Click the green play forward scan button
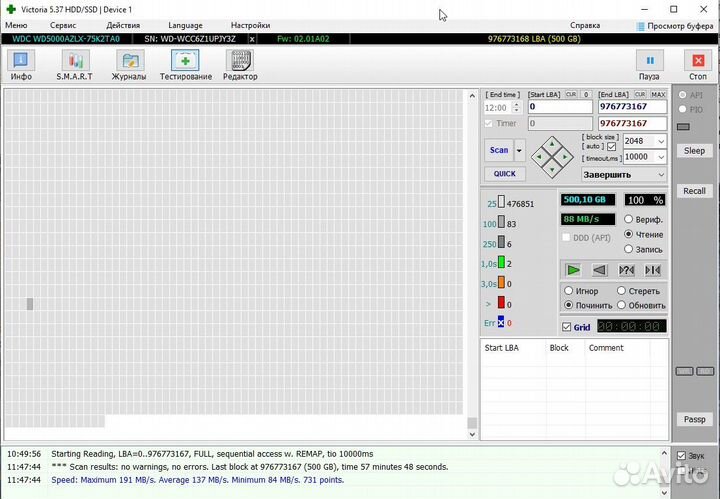720x499 pixels. click(x=573, y=270)
